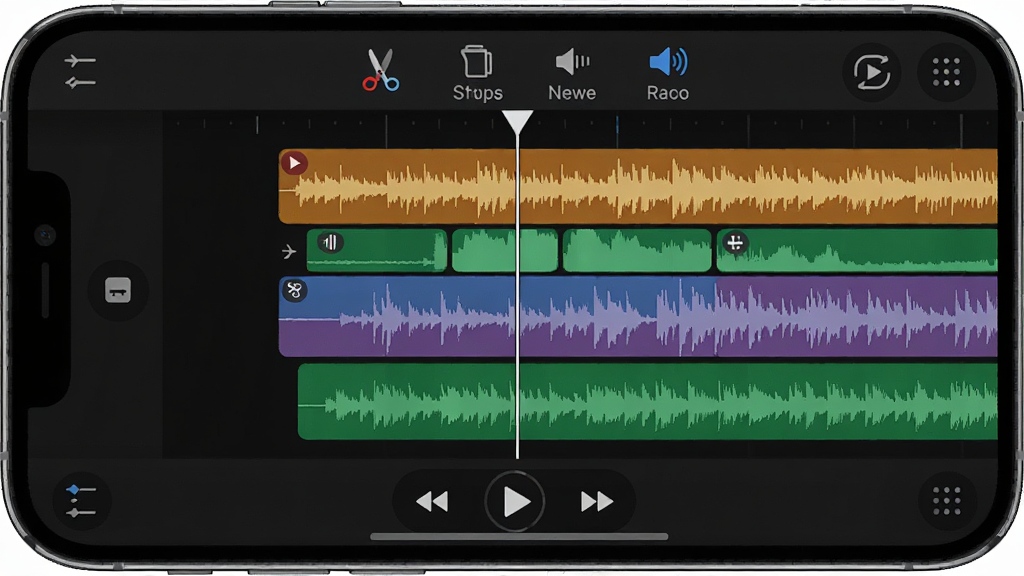Fast-forward with the double-right arrow button

(x=597, y=502)
